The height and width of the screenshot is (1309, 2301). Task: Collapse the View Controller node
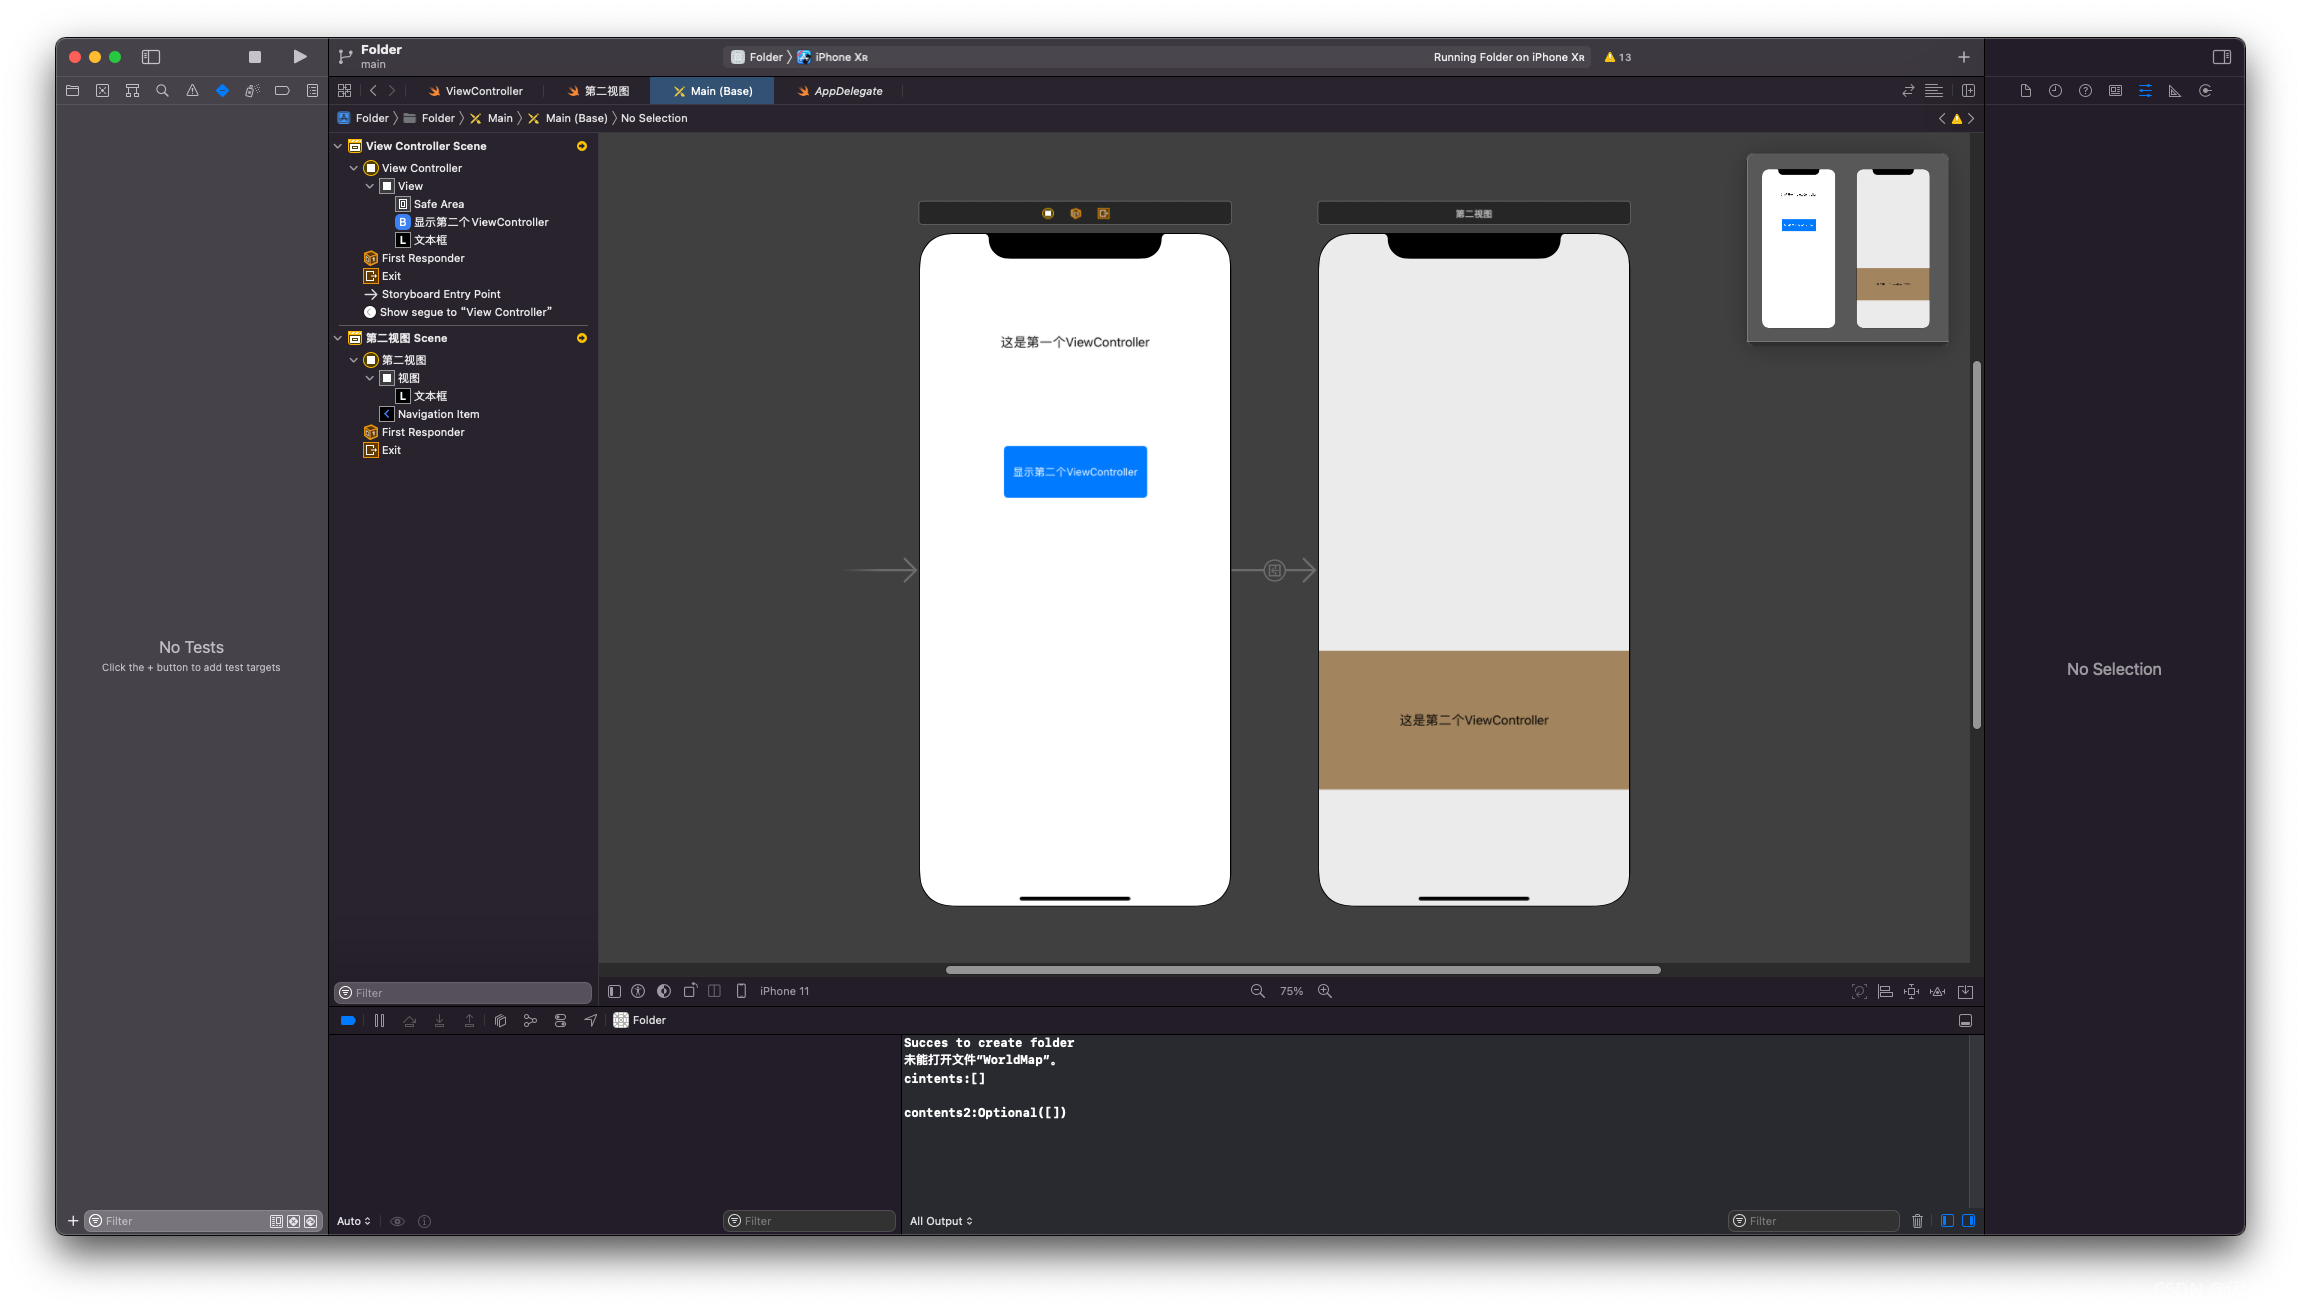354,168
